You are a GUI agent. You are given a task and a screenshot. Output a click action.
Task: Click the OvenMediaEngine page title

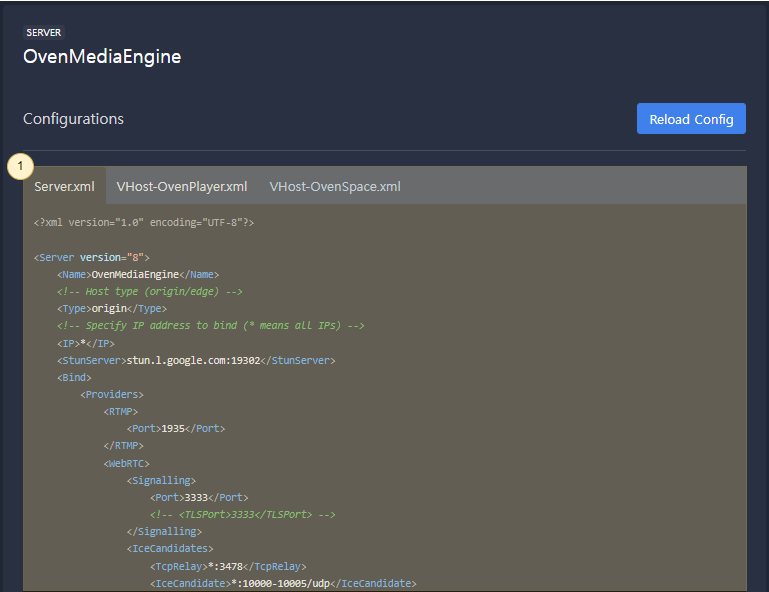(102, 56)
